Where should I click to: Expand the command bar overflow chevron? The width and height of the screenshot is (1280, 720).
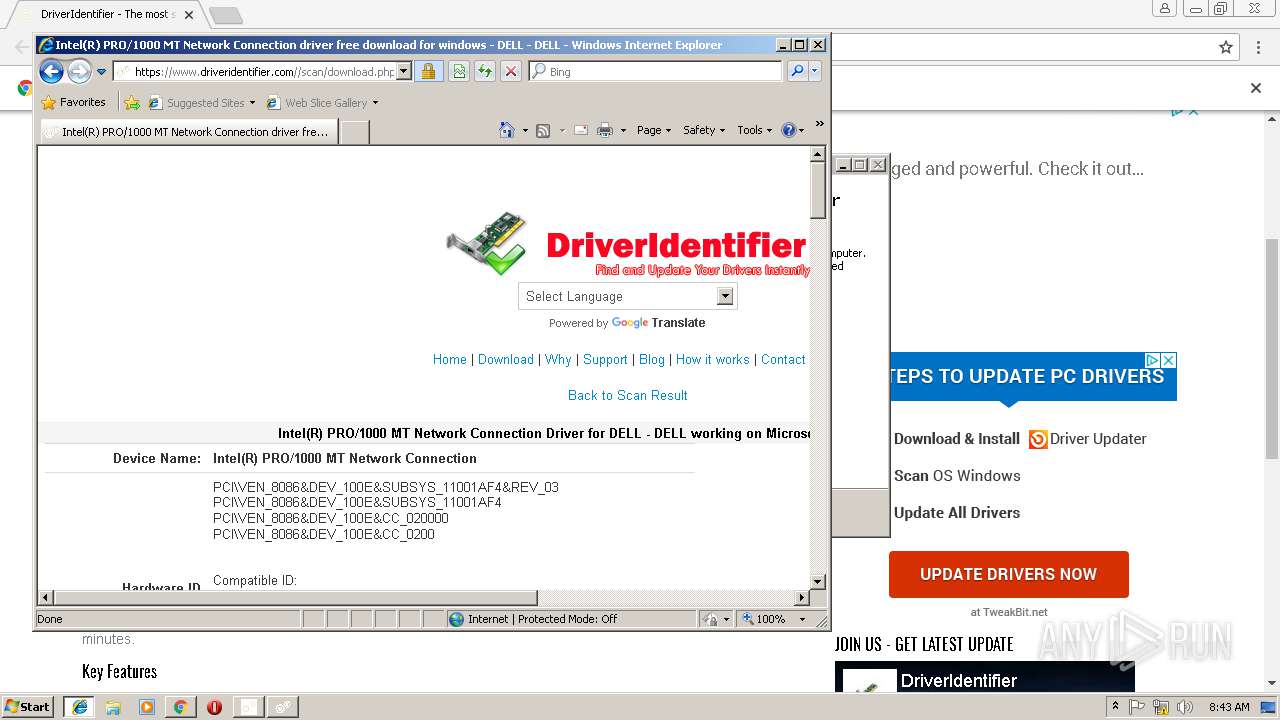pyautogui.click(x=819, y=124)
